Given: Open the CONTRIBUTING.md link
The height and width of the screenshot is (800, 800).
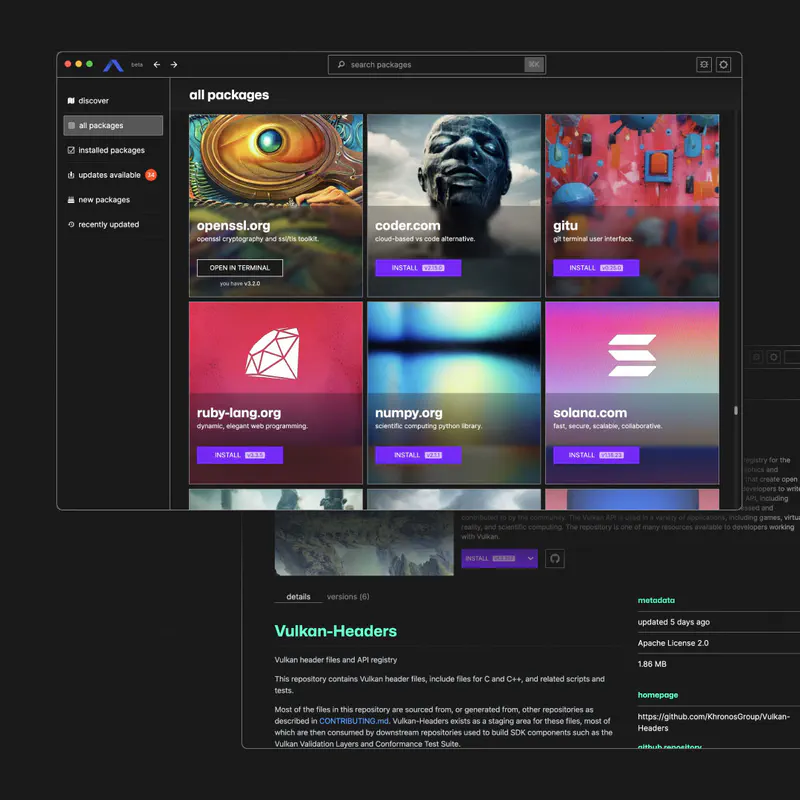Looking at the screenshot, I should pyautogui.click(x=354, y=721).
